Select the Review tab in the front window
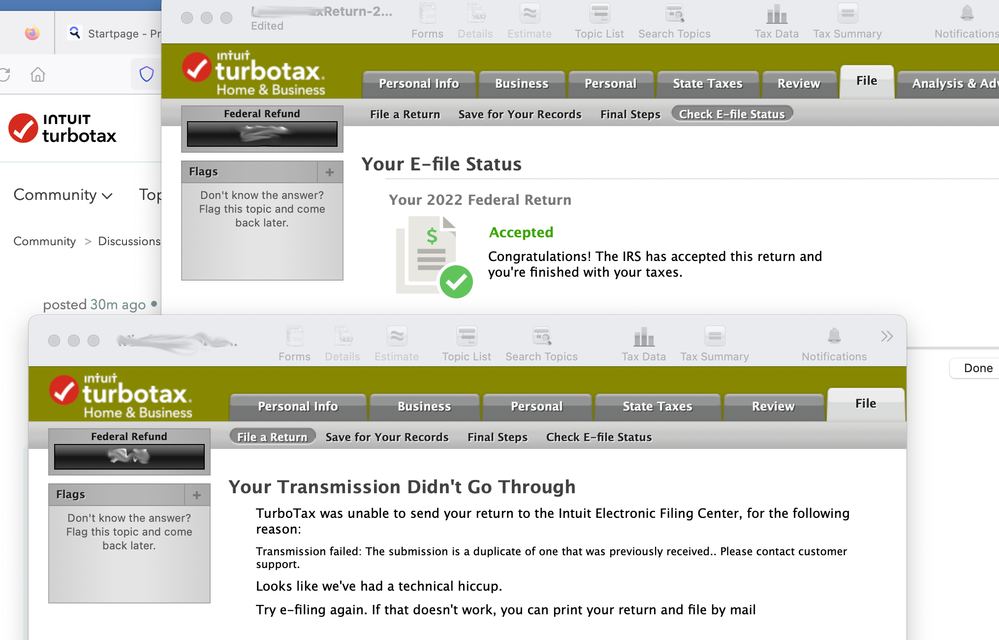Viewport: 999px width, 640px height. pyautogui.click(x=773, y=406)
